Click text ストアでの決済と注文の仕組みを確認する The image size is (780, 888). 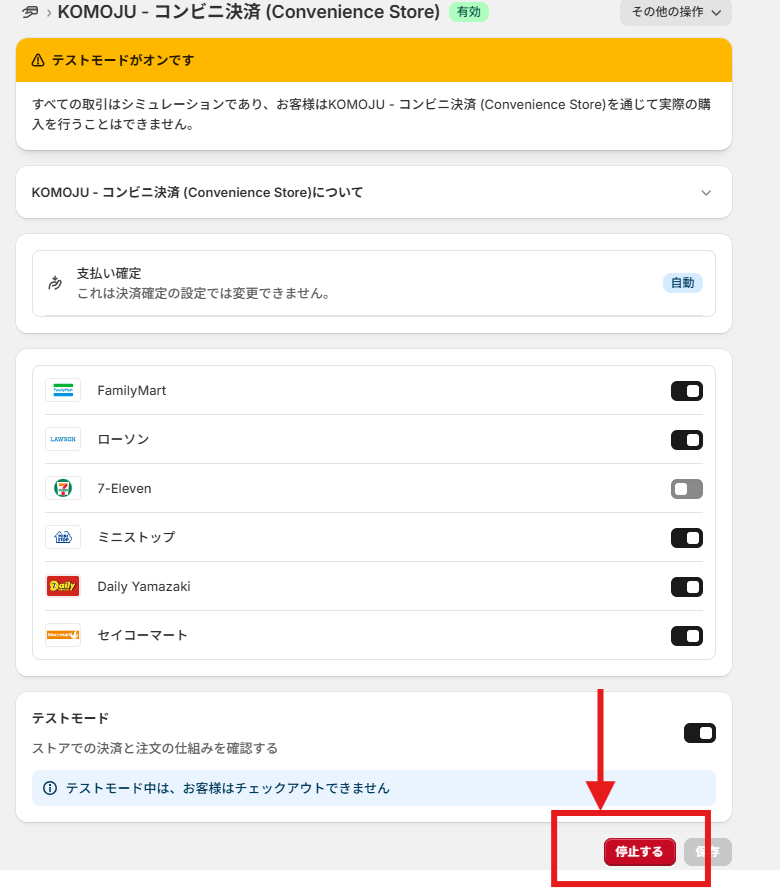pyautogui.click(x=155, y=748)
